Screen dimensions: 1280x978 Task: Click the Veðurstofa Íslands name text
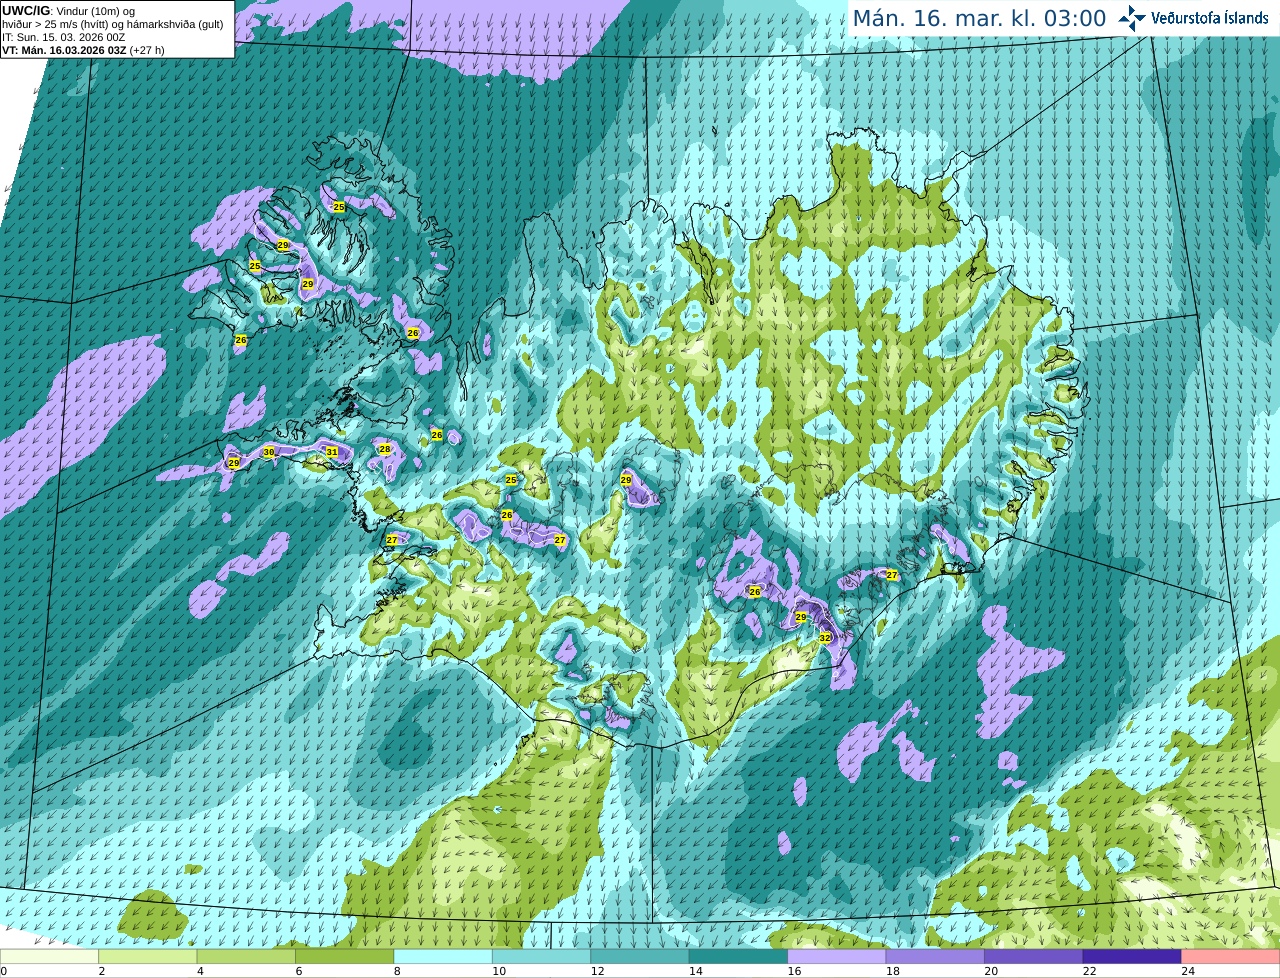pos(1210,18)
